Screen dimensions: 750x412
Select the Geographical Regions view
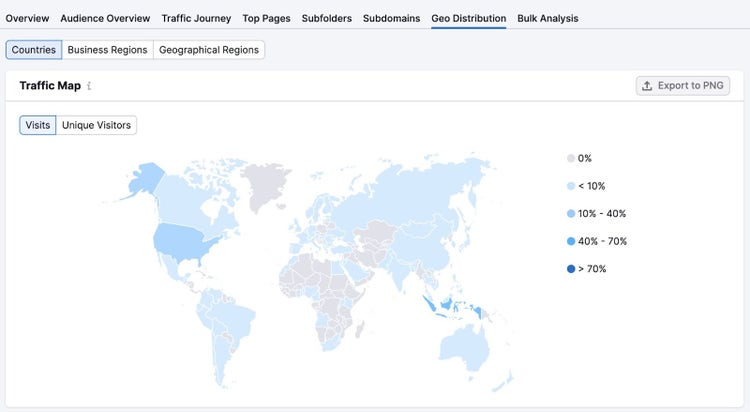[209, 50]
